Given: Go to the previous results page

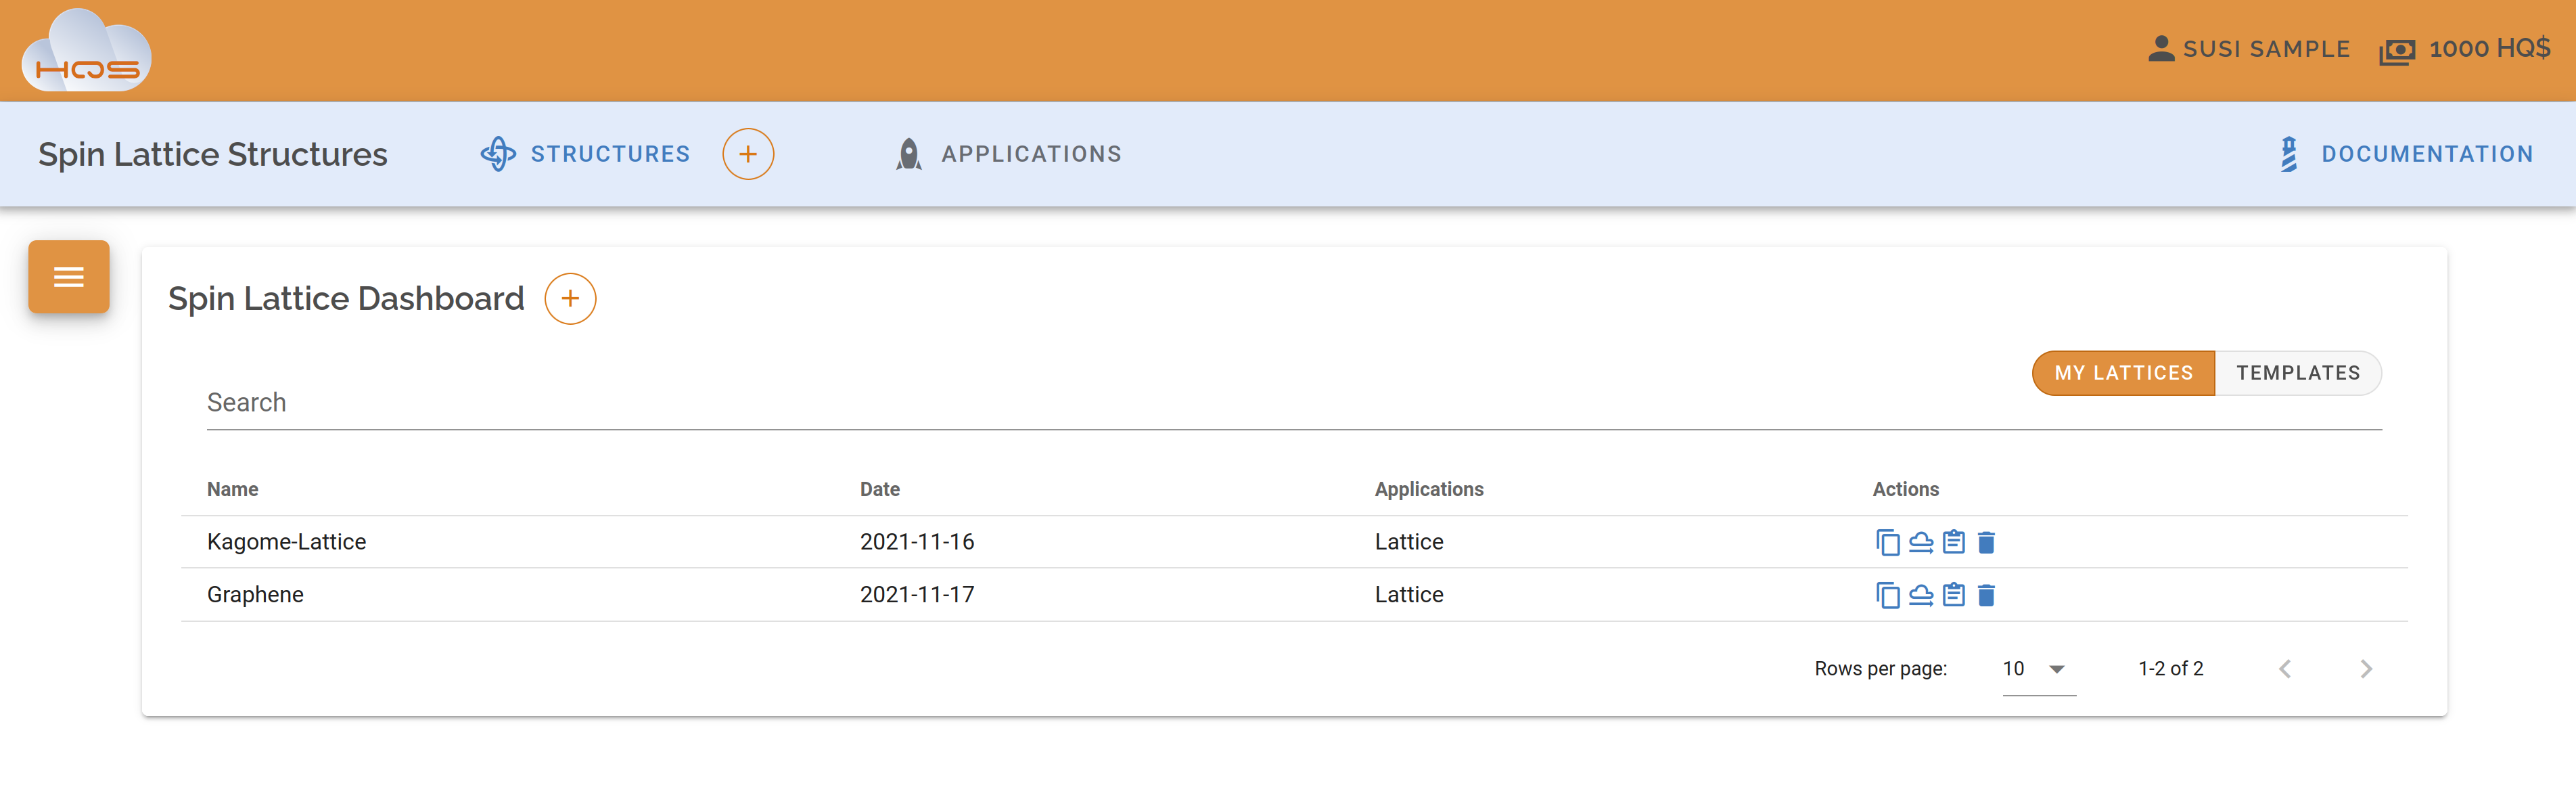Looking at the screenshot, I should tap(2286, 668).
